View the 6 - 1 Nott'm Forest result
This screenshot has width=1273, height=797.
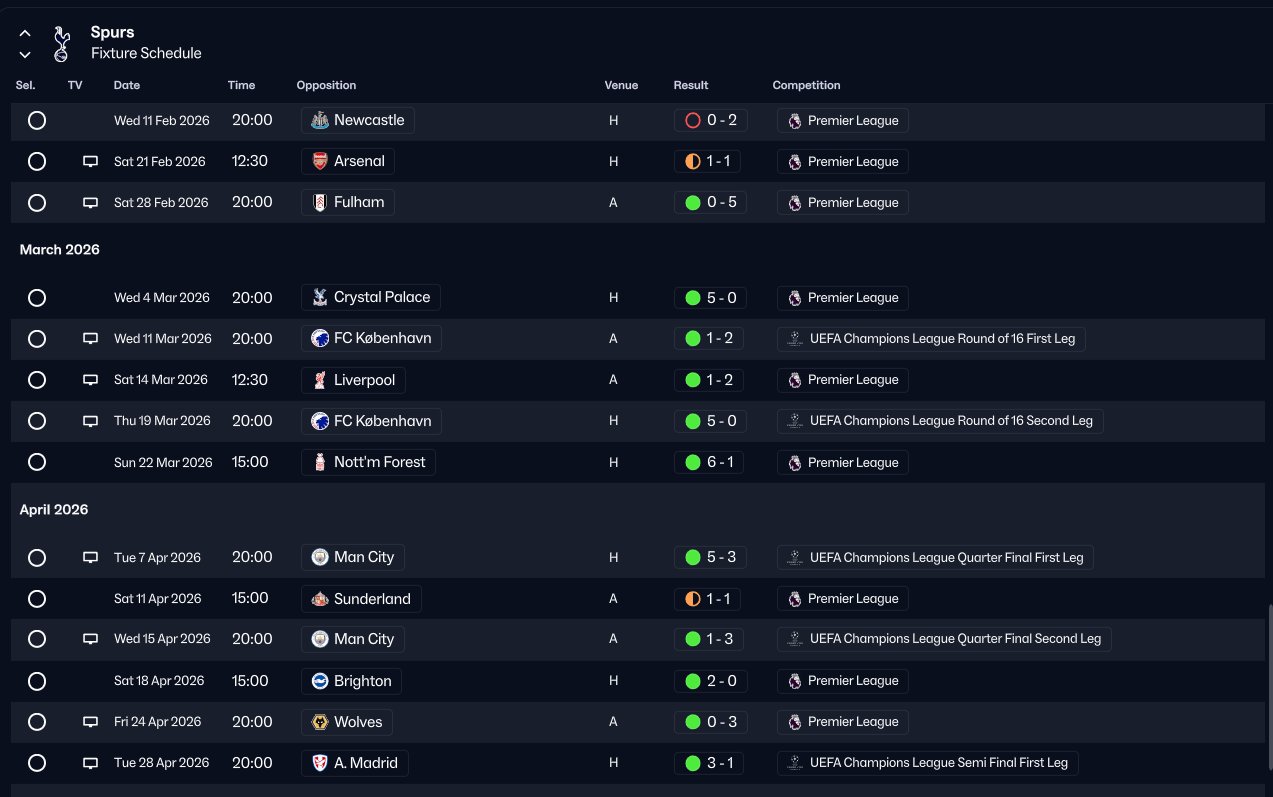coord(708,462)
